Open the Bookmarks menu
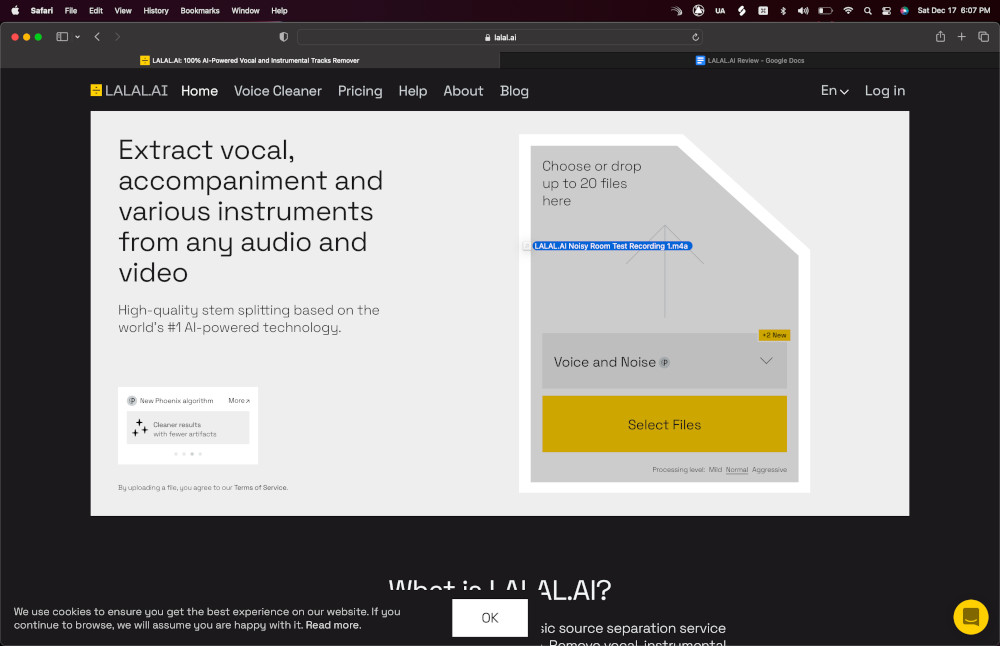Image resolution: width=1000 pixels, height=646 pixels. (x=200, y=10)
